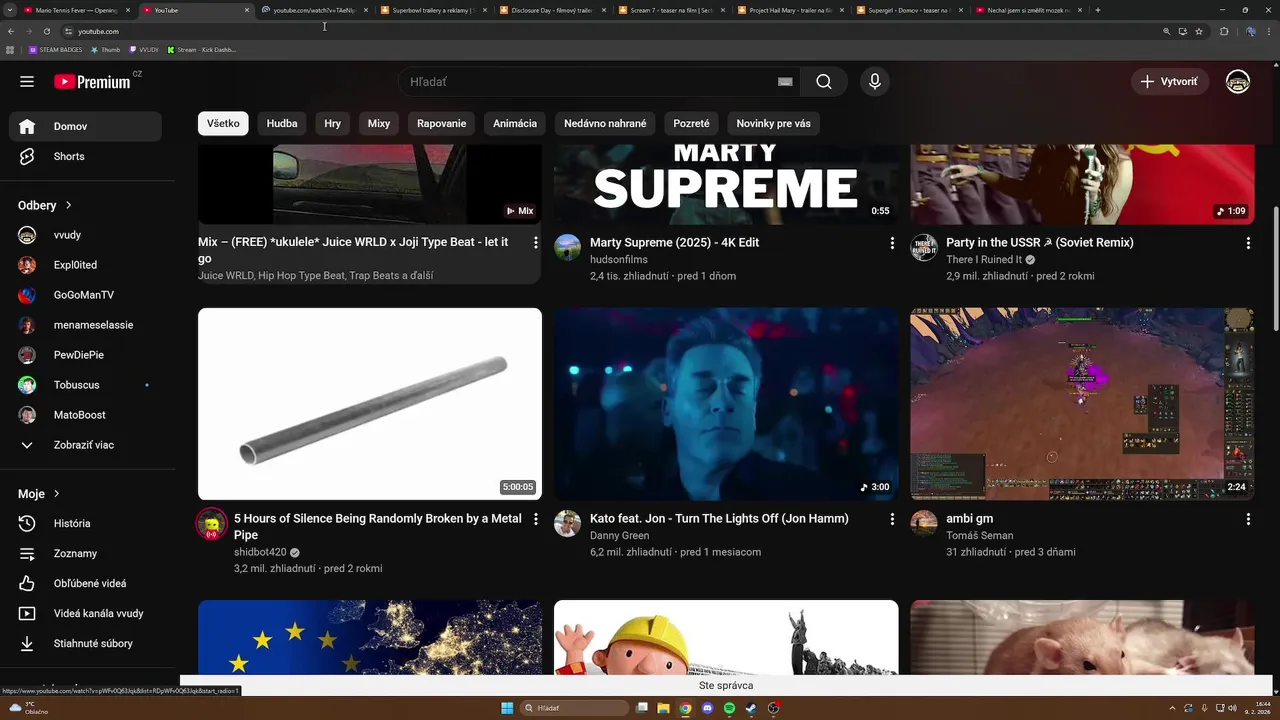Screen dimensions: 1280x720
Task: Open Danny Green channel avatar
Action: point(568,523)
